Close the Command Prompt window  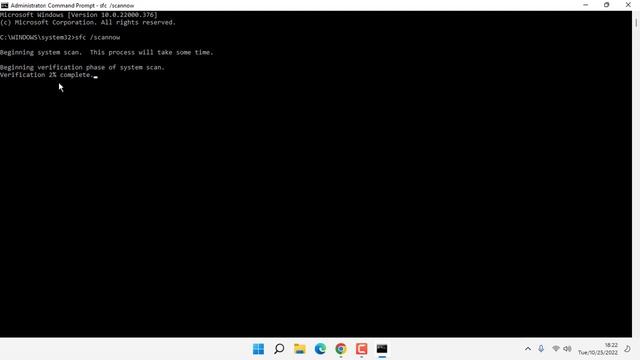point(628,5)
